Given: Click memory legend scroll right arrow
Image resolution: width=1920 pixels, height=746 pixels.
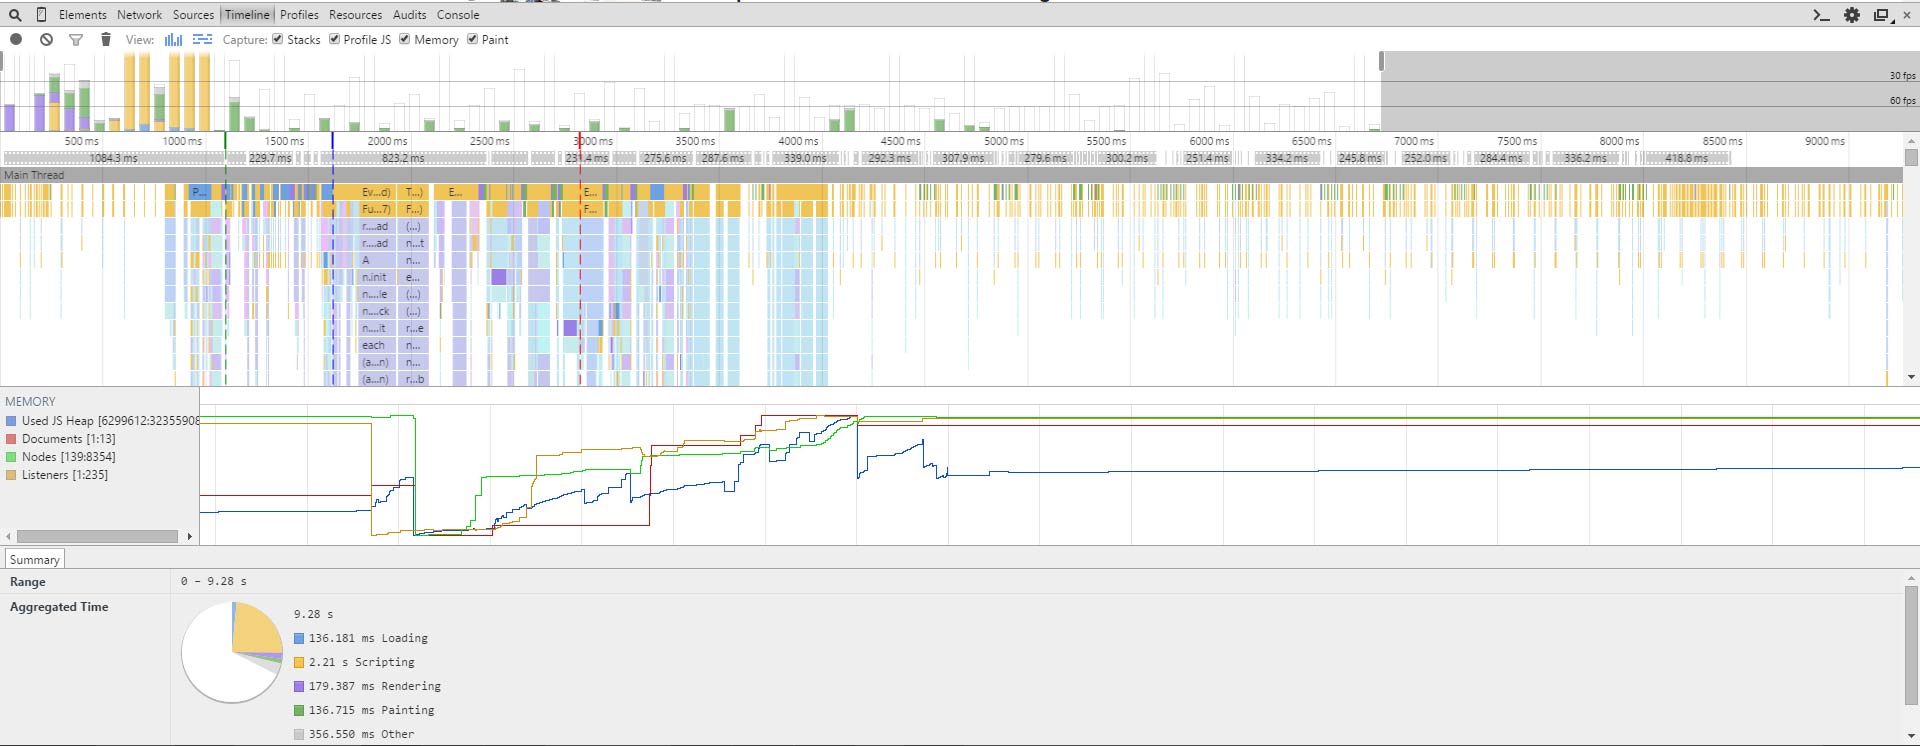Looking at the screenshot, I should pos(190,536).
